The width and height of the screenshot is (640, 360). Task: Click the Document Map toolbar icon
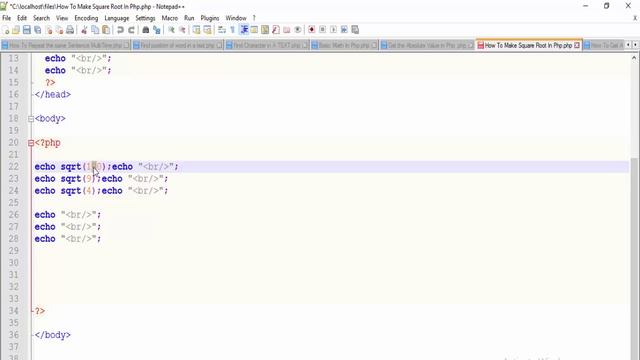click(265, 30)
